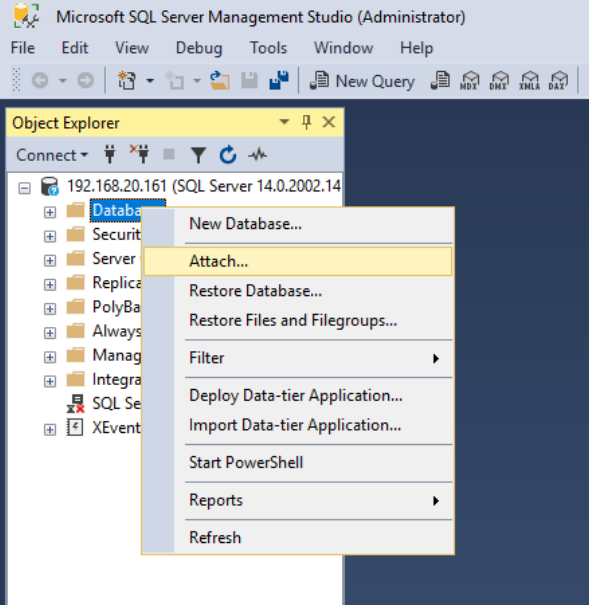Screen dimensions: 589x605
Task: Open the Reports submenu entry
Action: (297, 500)
